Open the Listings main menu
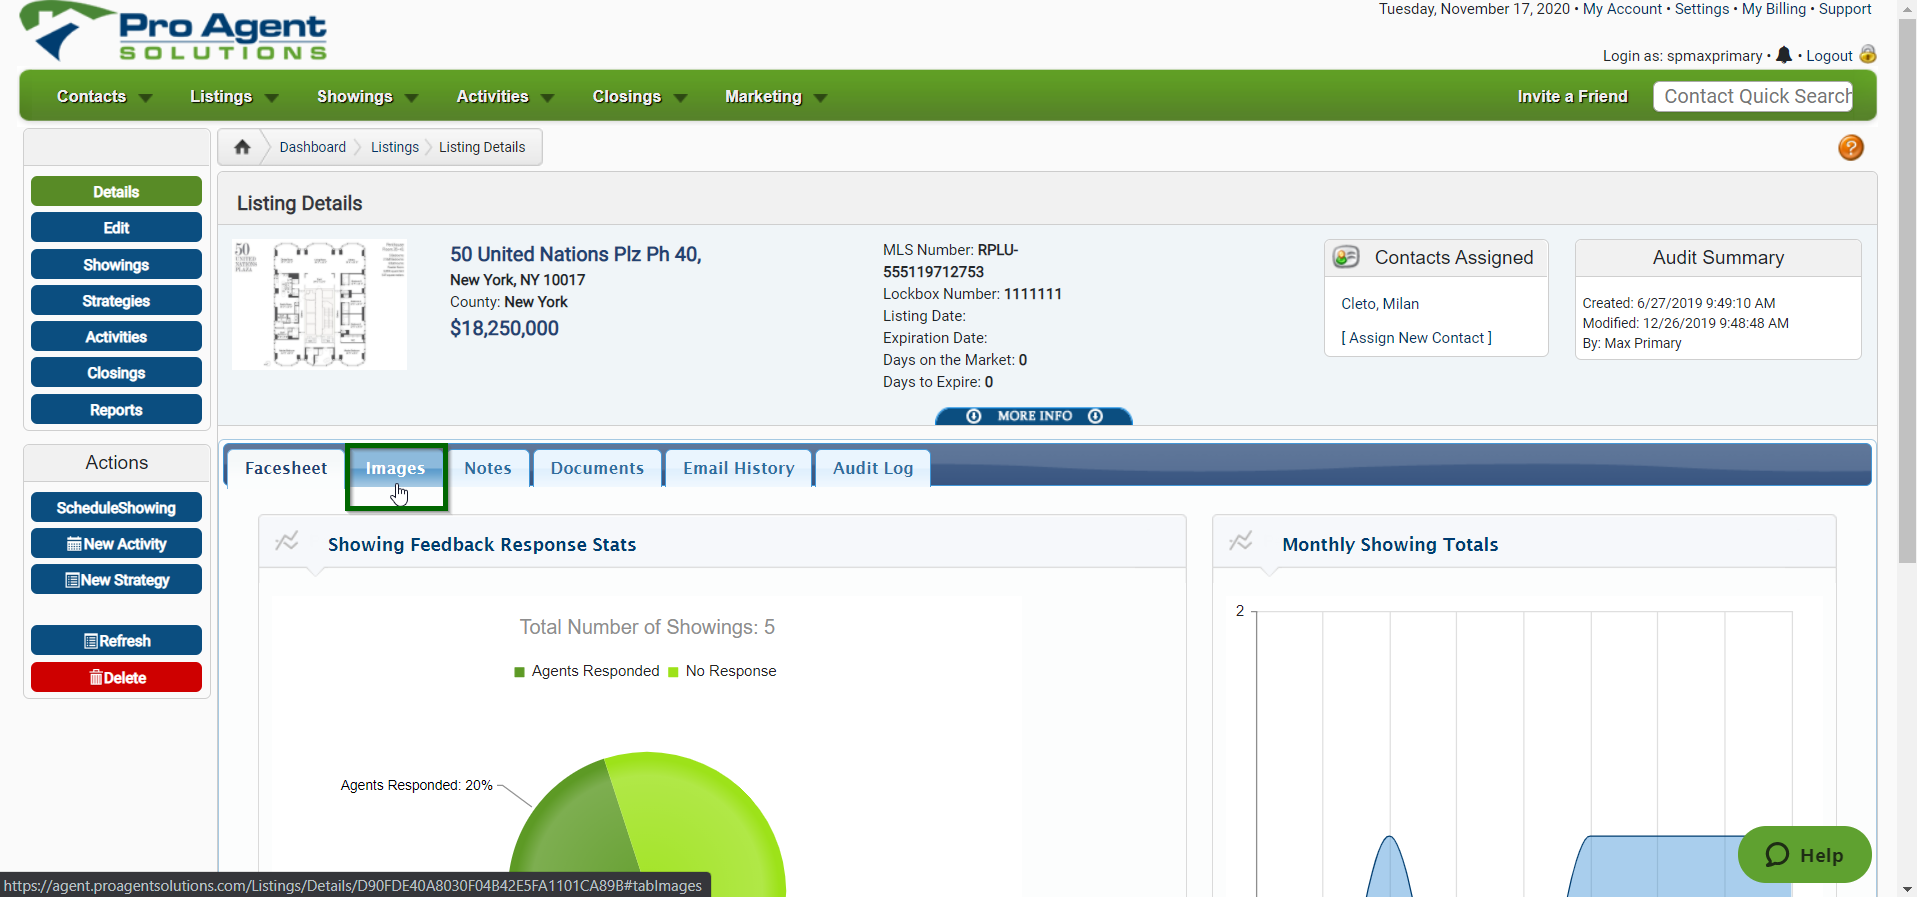Viewport: 1917px width, 897px height. [221, 96]
